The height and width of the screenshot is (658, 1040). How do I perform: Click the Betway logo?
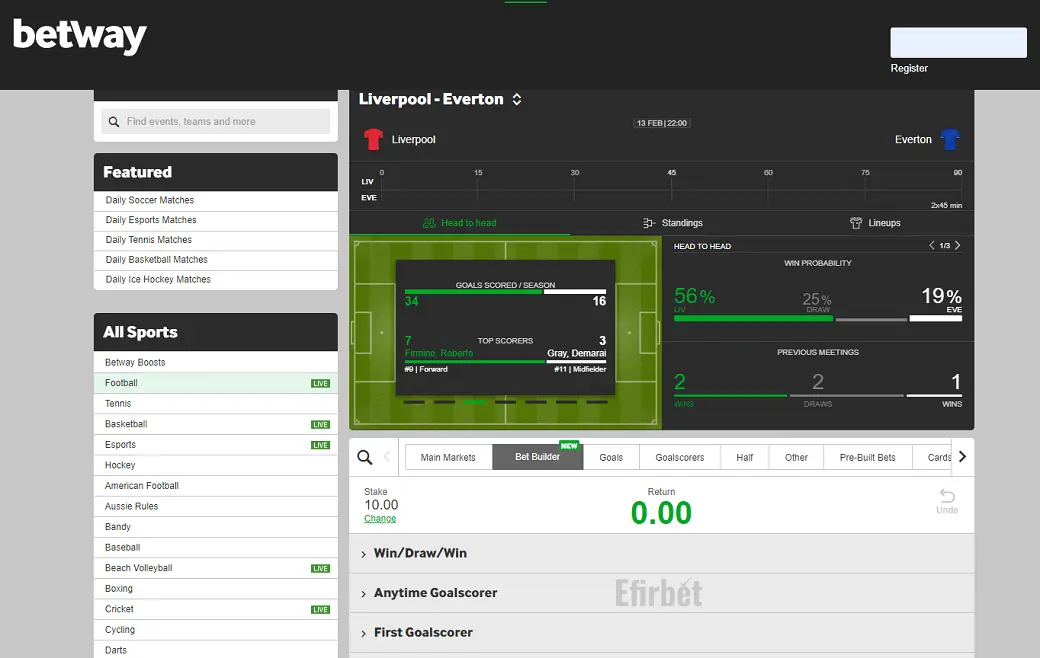click(80, 36)
